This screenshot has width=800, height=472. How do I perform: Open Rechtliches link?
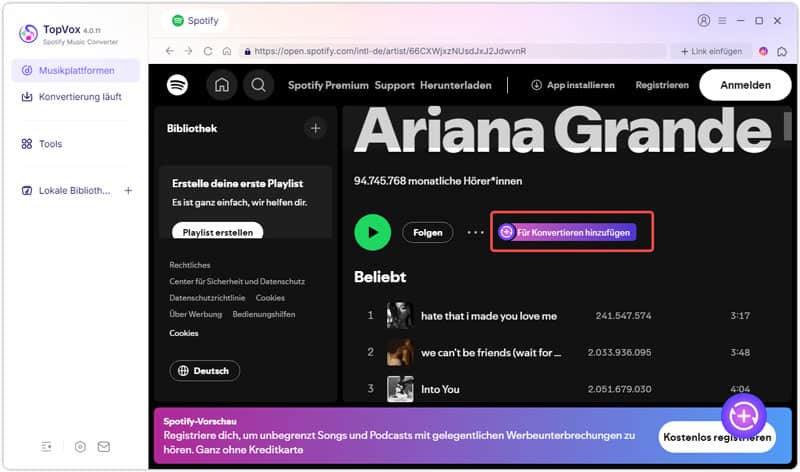(190, 265)
